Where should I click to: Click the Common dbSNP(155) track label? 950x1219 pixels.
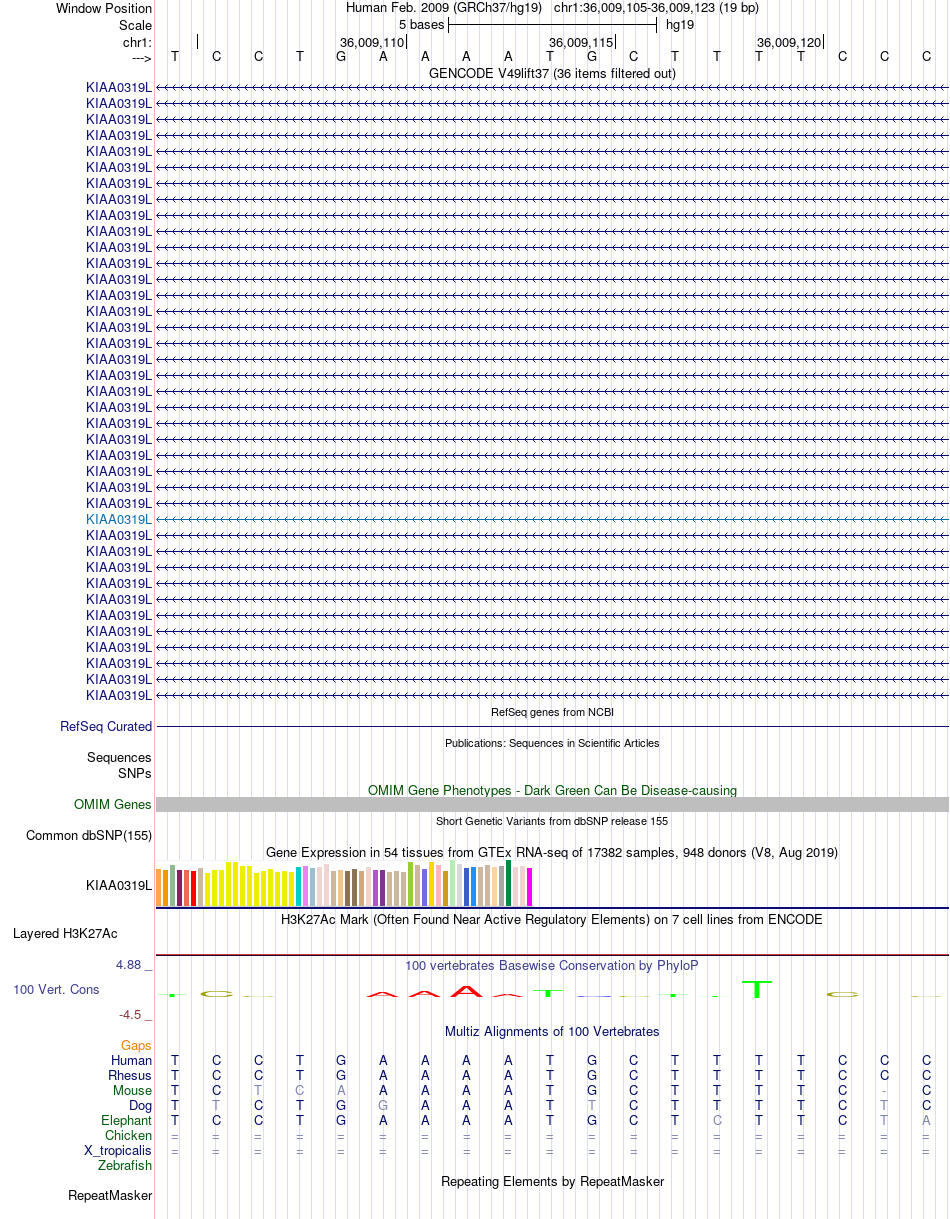(89, 835)
